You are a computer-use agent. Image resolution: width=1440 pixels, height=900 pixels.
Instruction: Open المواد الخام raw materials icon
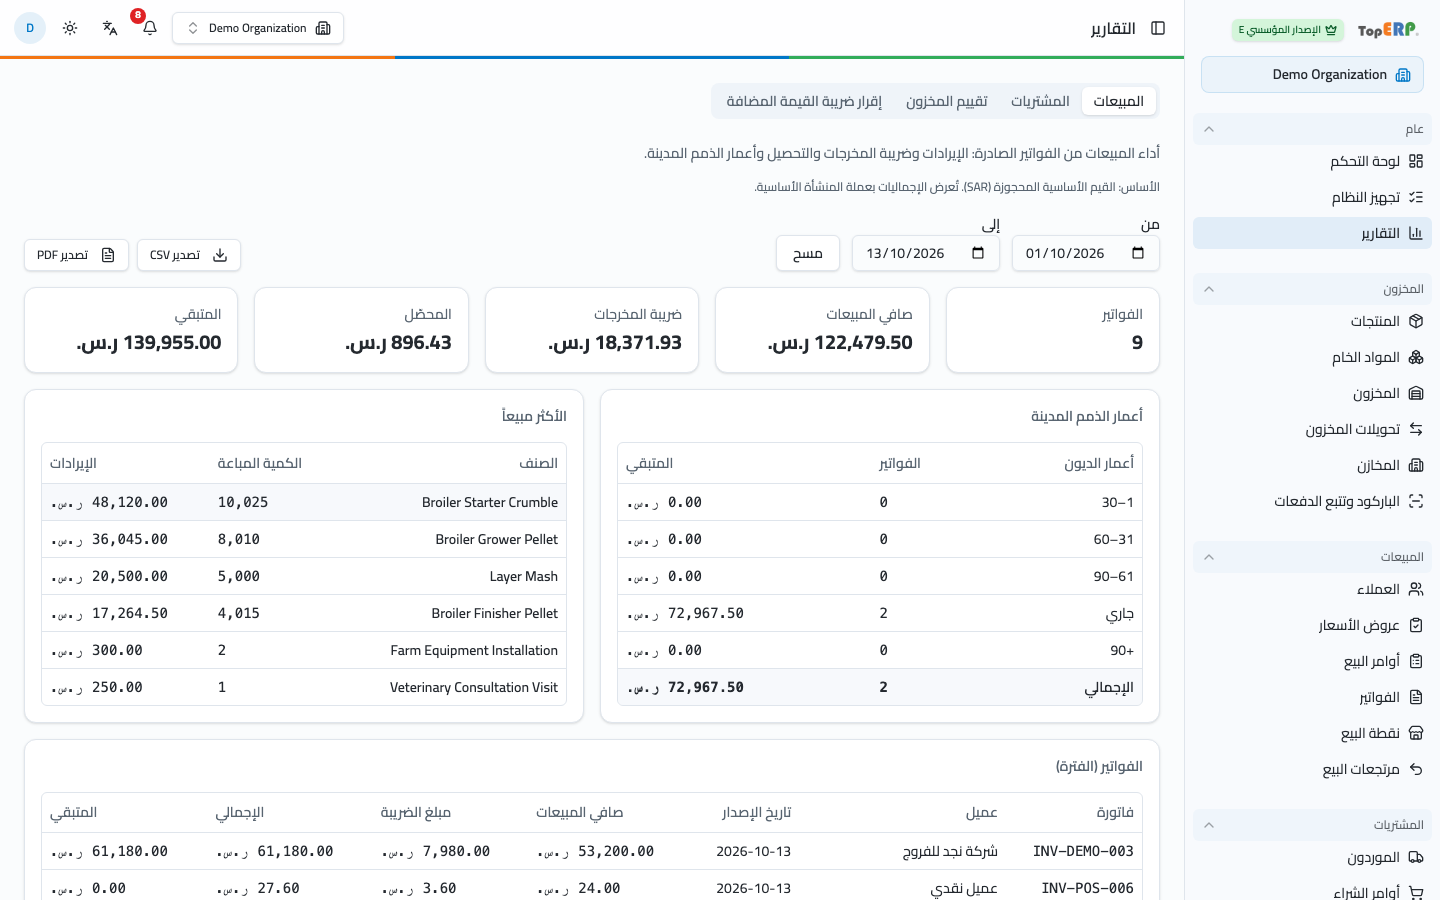click(1416, 357)
